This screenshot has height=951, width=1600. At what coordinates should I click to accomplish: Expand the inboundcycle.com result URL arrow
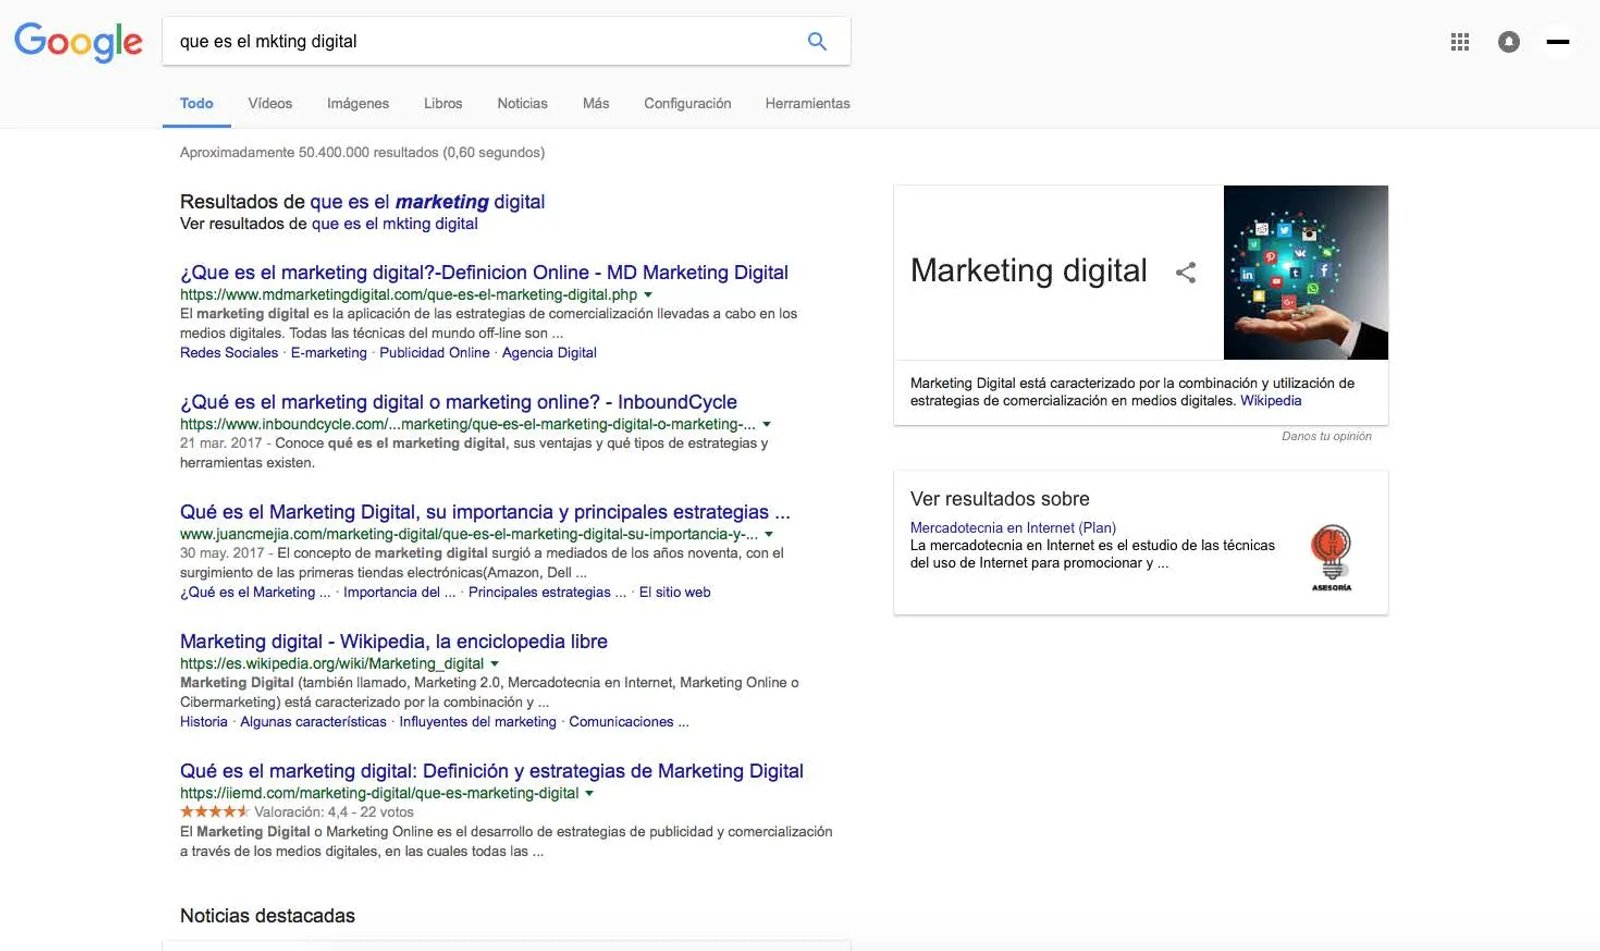pos(767,425)
